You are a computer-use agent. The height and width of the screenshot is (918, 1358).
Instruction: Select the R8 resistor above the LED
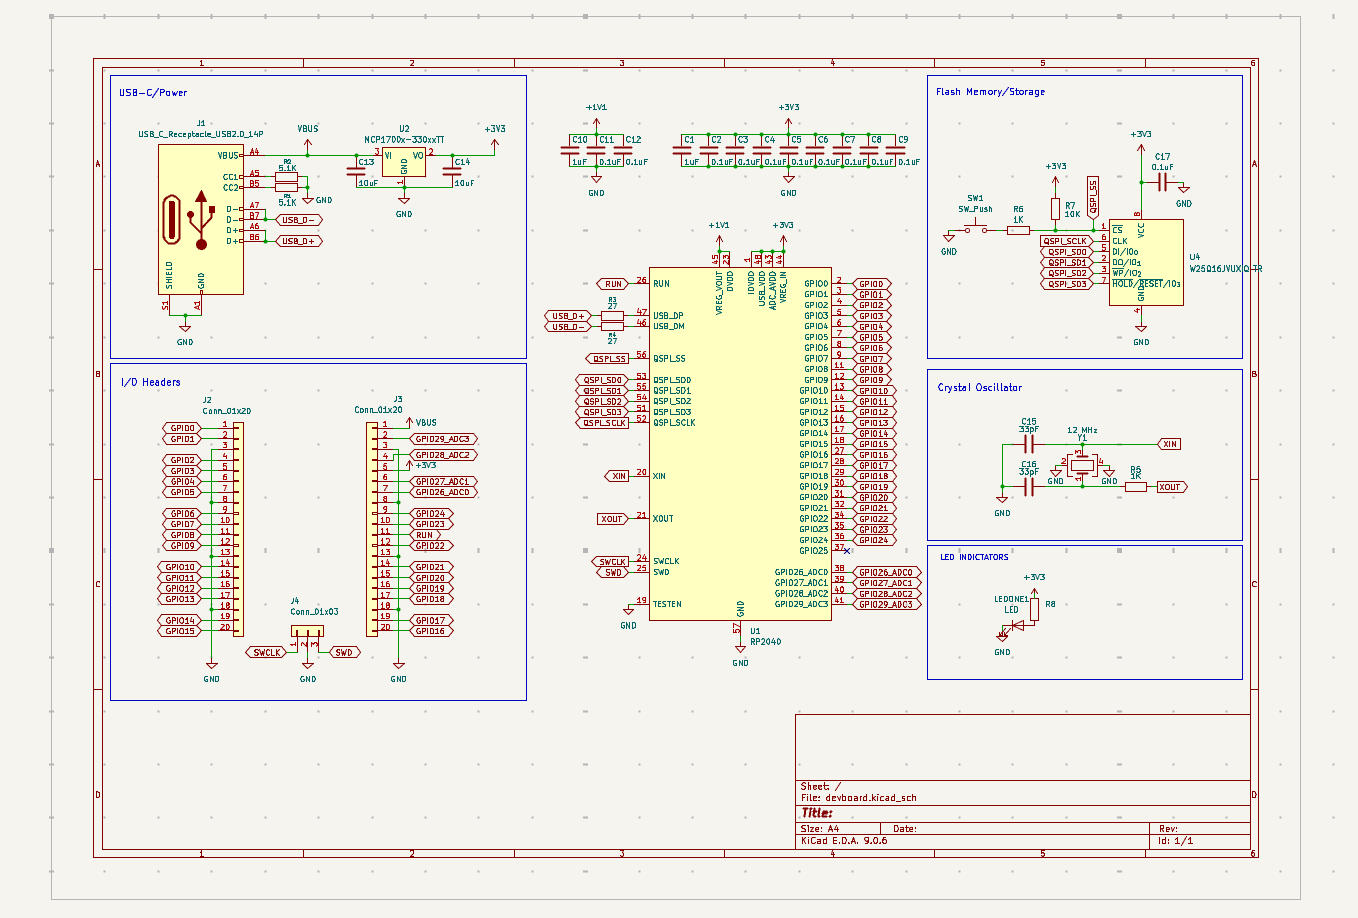pyautogui.click(x=1034, y=609)
